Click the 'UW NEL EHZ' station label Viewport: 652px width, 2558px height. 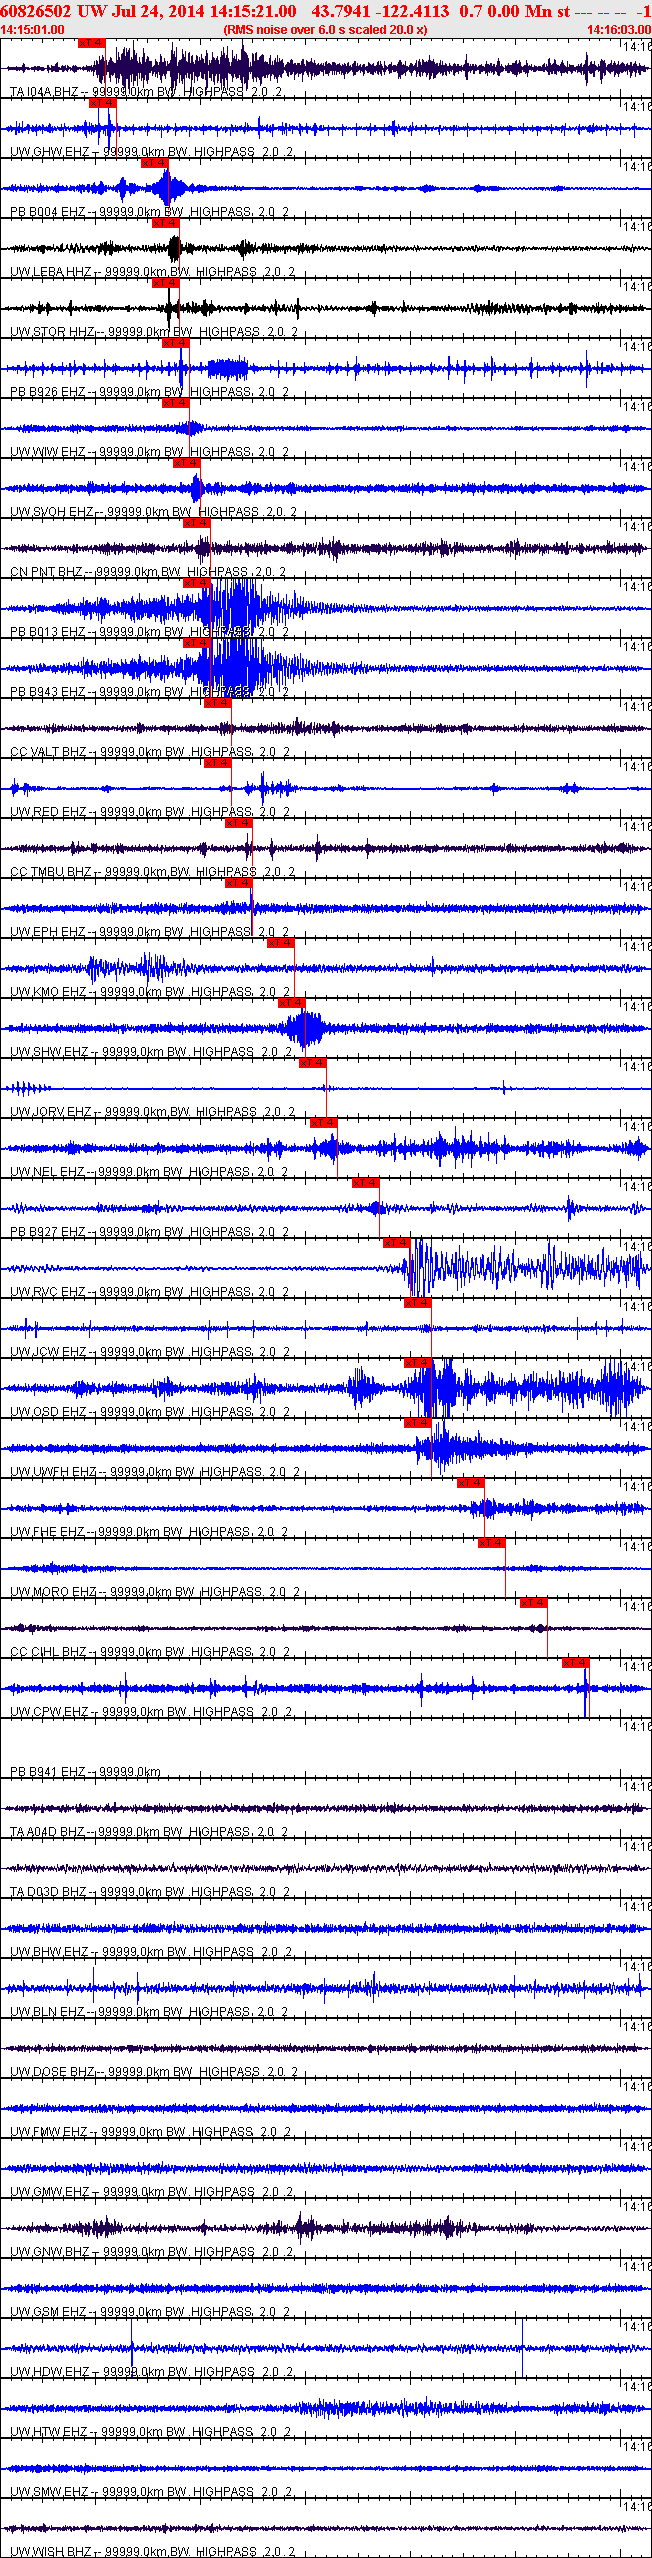(47, 1172)
